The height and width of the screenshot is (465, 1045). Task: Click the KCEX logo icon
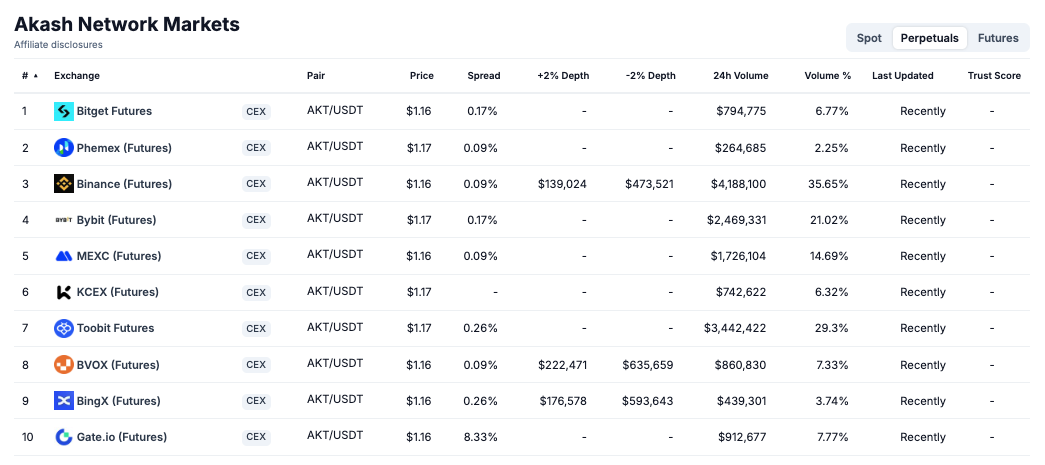[64, 292]
